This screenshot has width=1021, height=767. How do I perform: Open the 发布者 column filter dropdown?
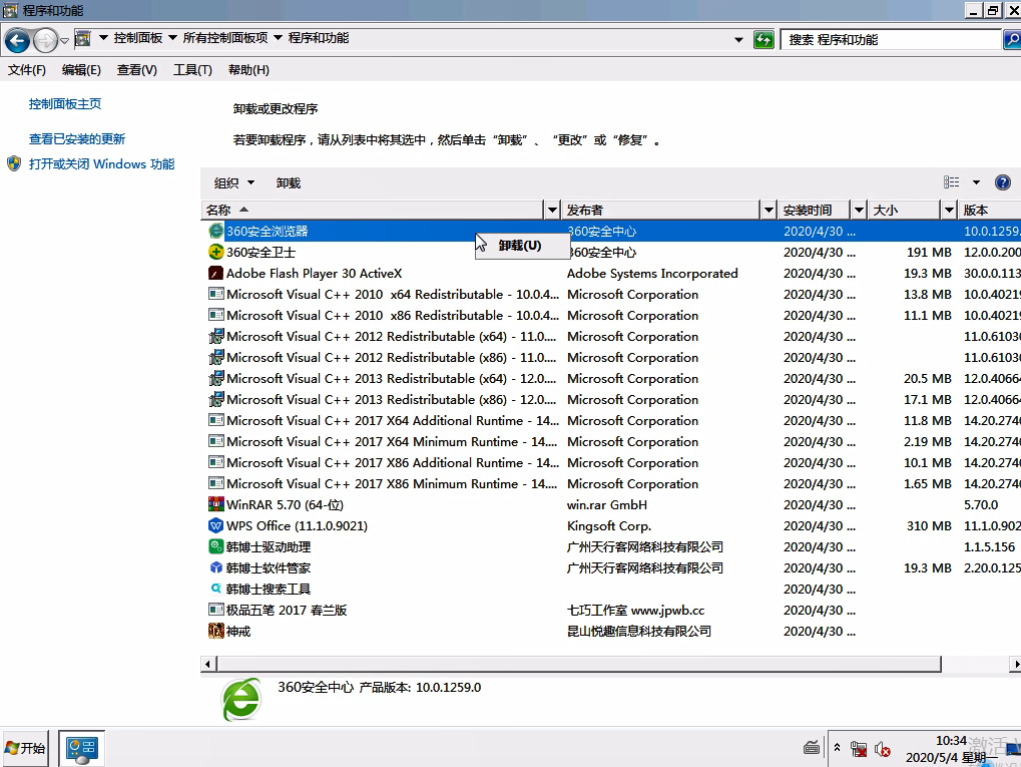pyautogui.click(x=768, y=210)
